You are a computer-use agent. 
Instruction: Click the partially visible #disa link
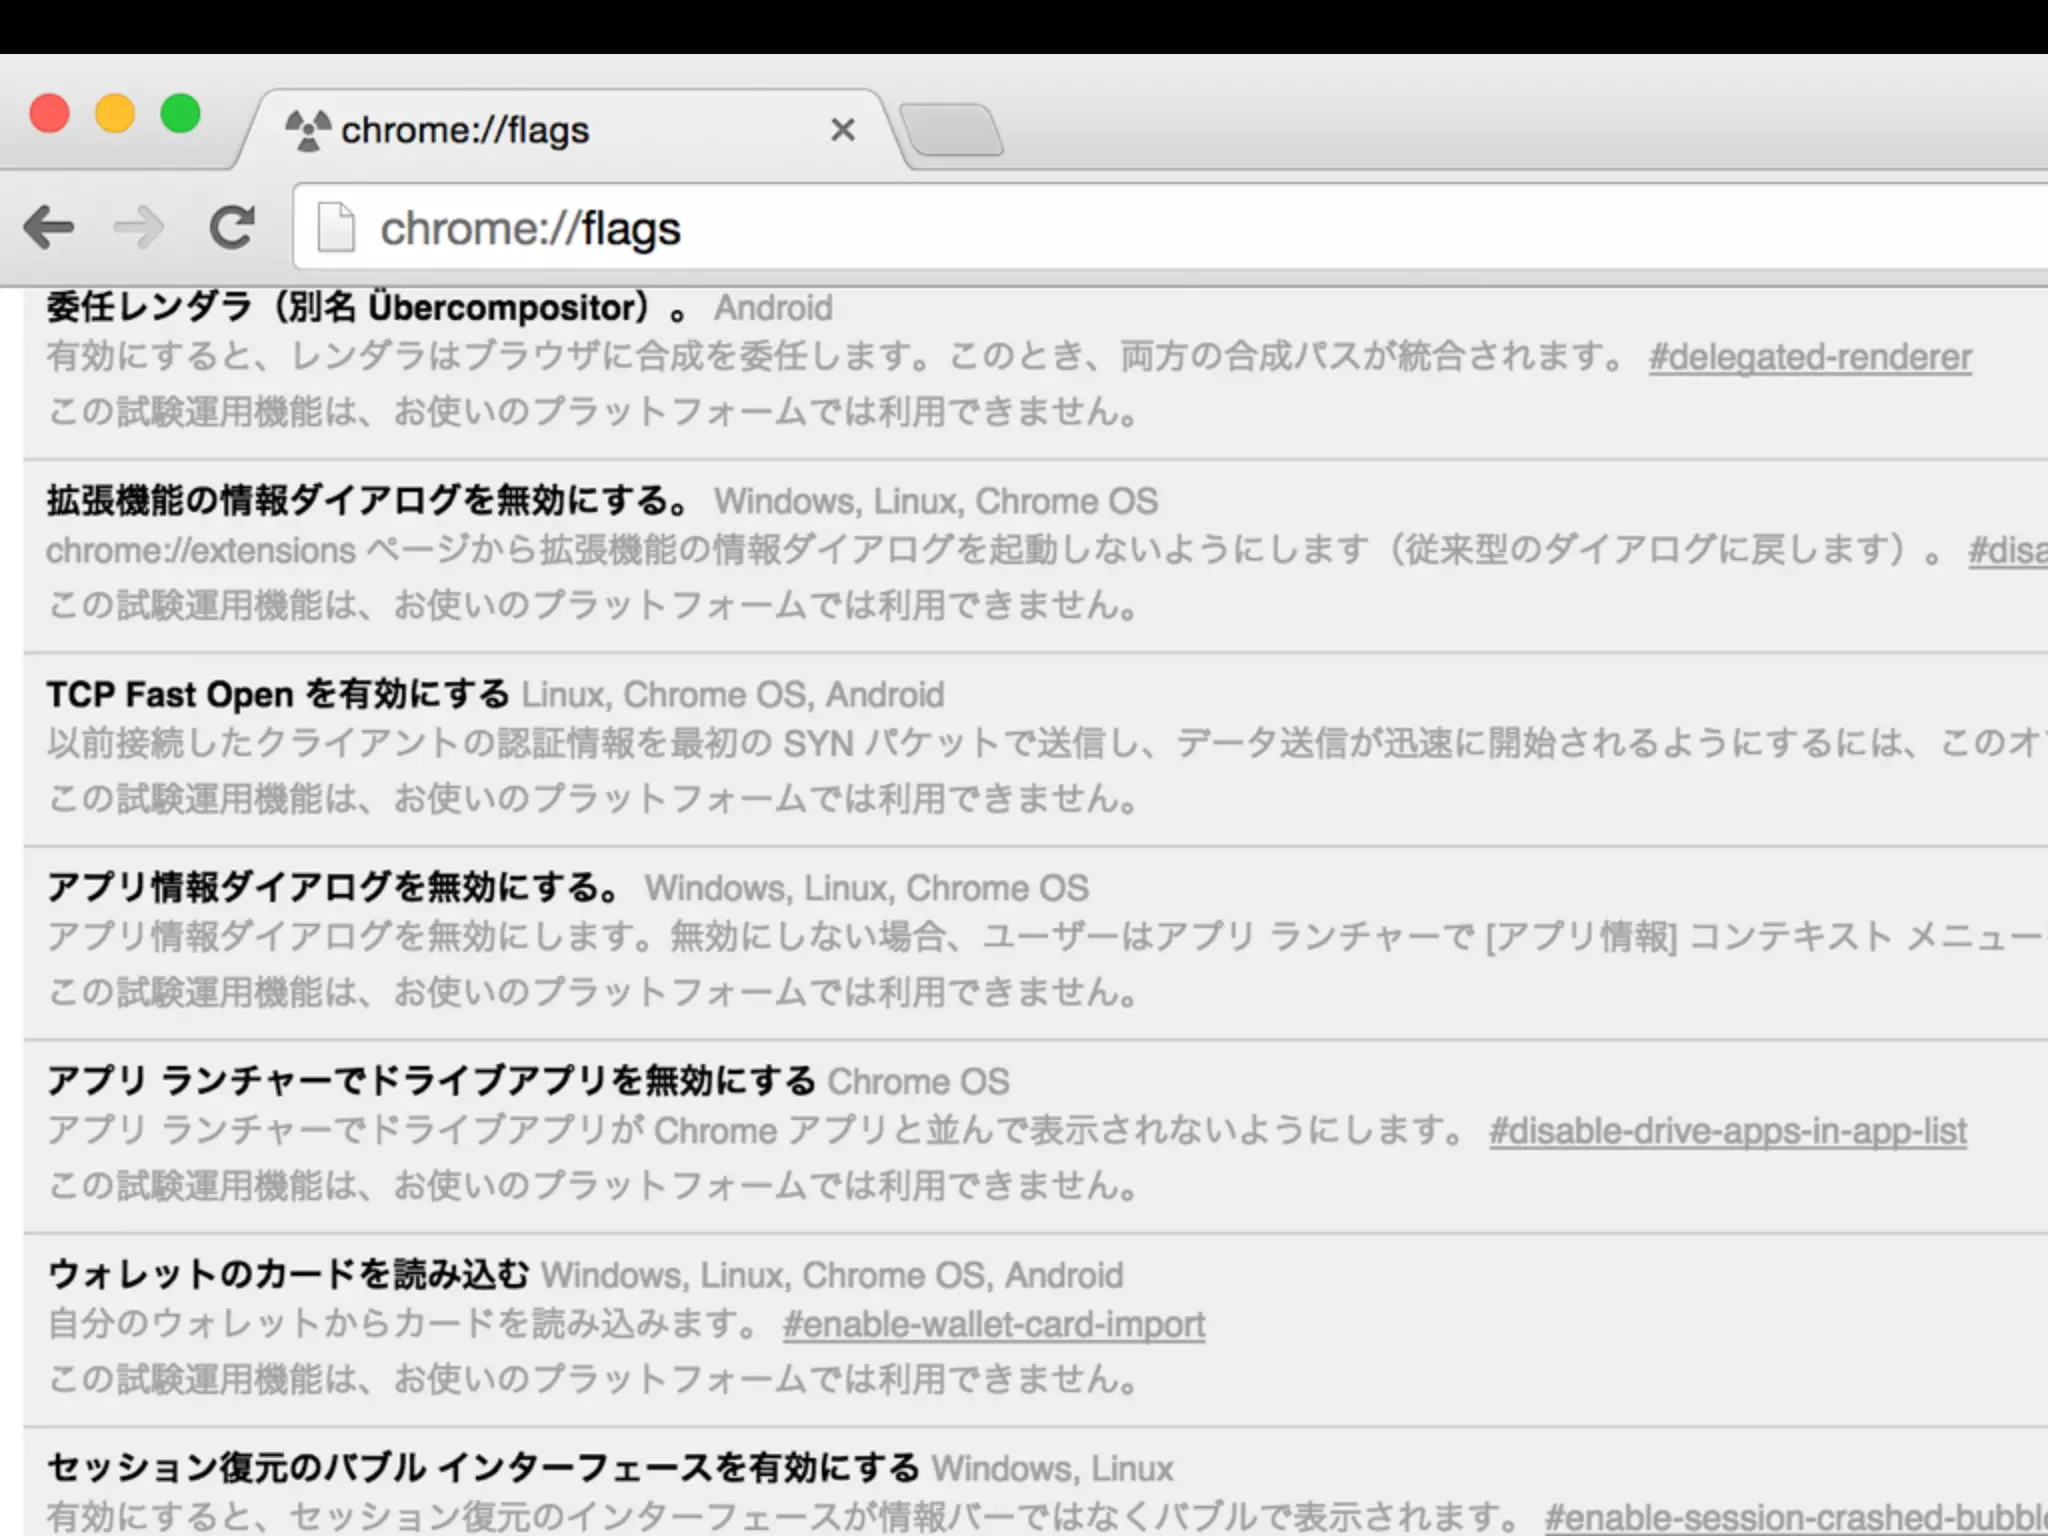click(2006, 551)
